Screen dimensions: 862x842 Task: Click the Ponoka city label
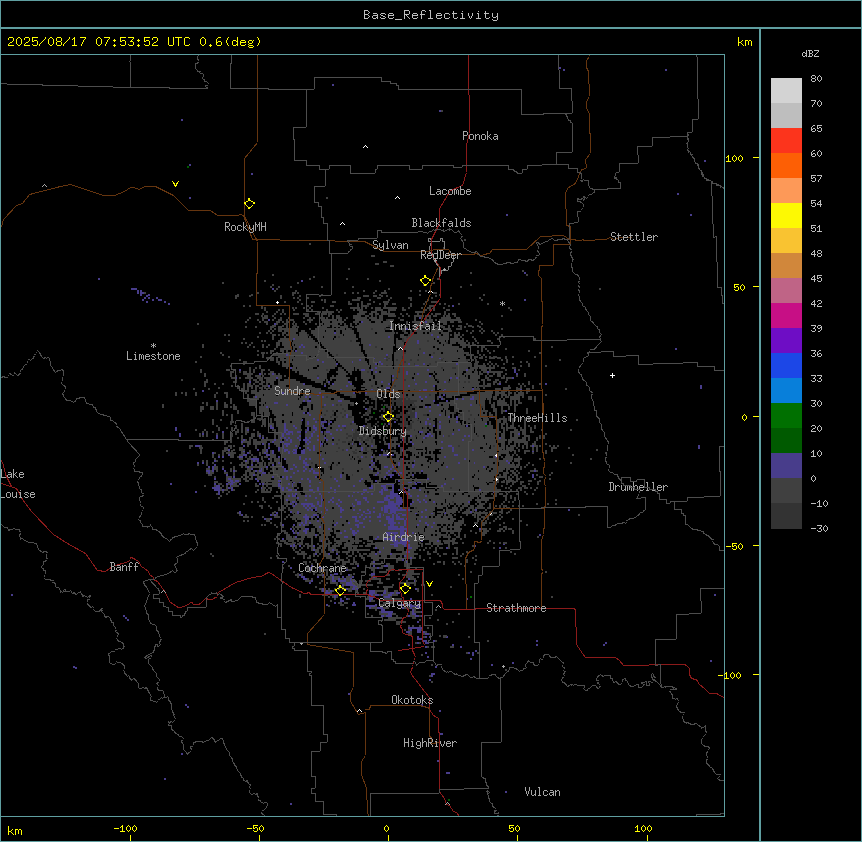[x=480, y=136]
